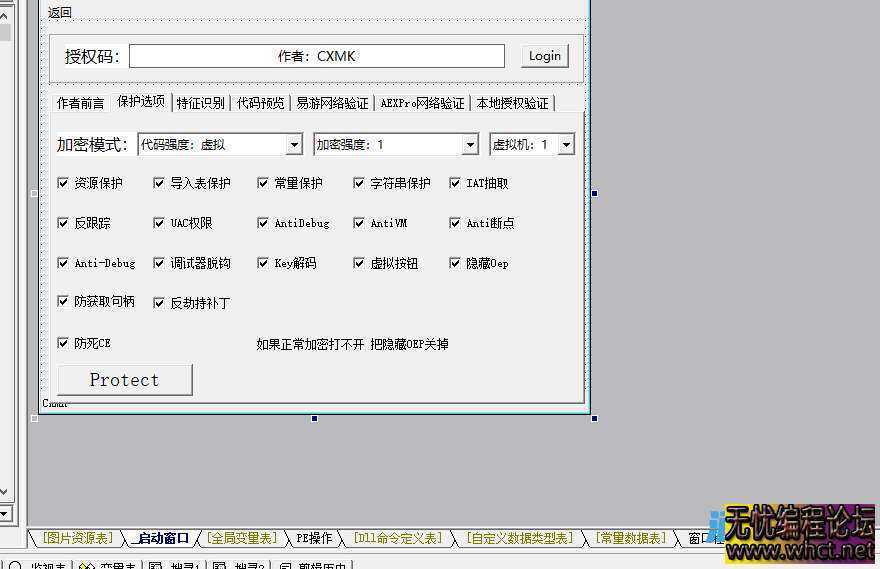Uncheck the 字符串保护 checkbox
This screenshot has height=569, width=880.
pos(359,183)
